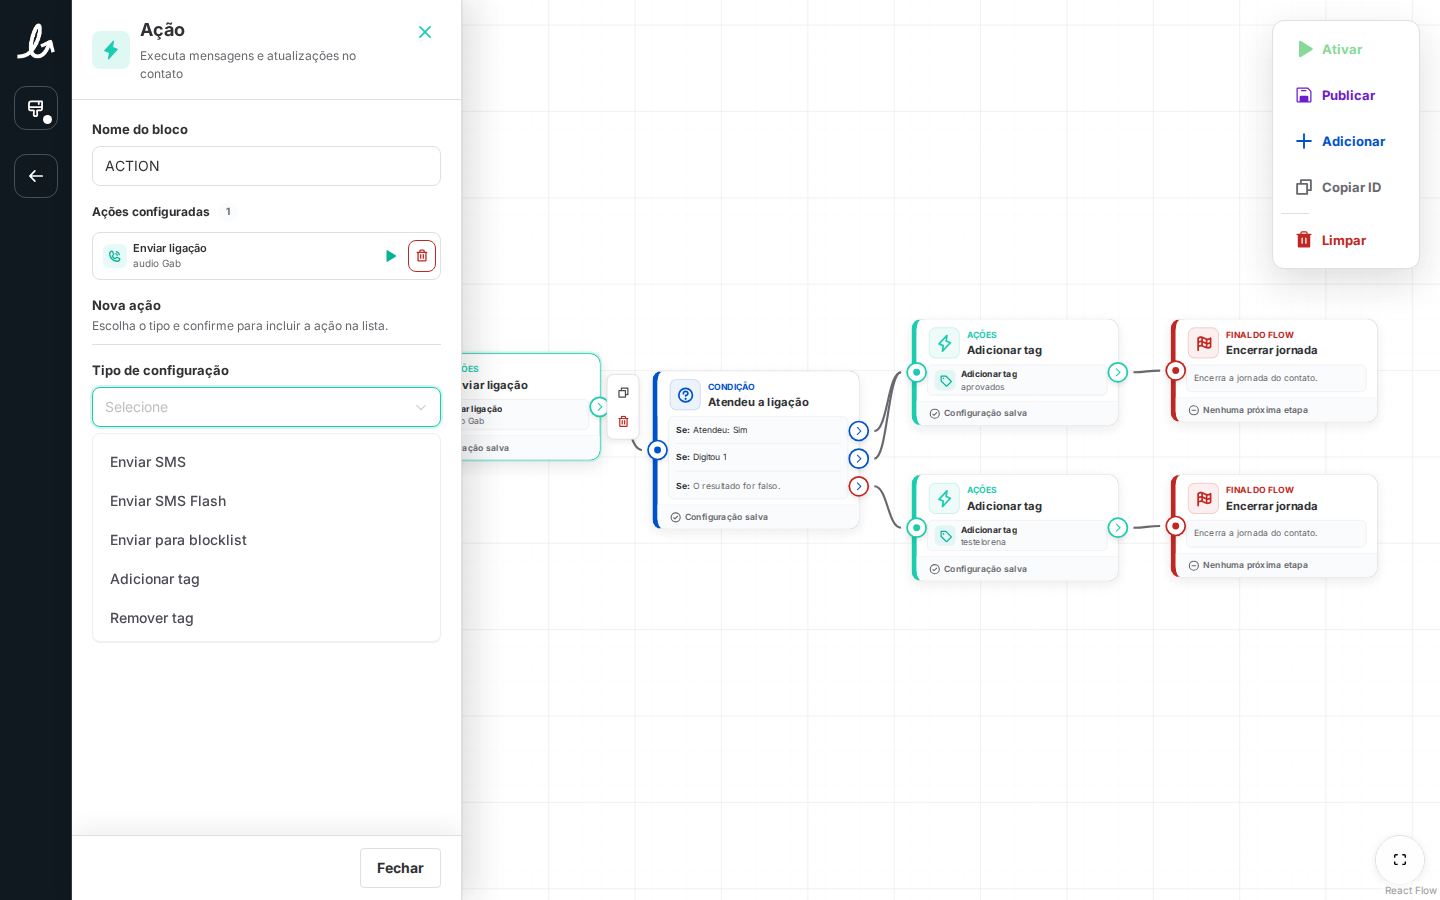Click the duplicate node icon beside Enviar ligação

(x=623, y=393)
